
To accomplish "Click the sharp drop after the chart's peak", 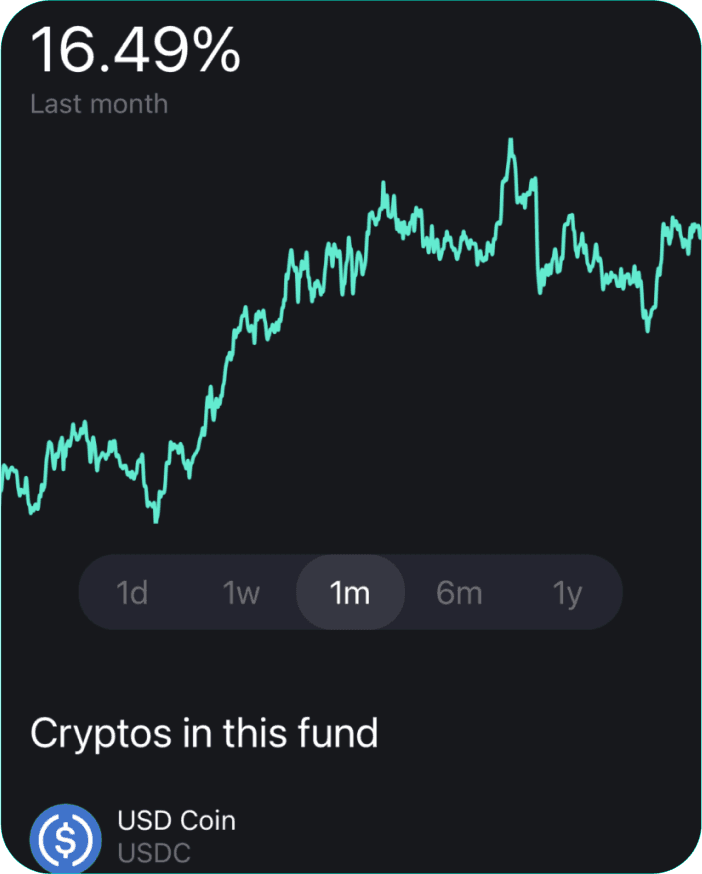I will [x=538, y=234].
